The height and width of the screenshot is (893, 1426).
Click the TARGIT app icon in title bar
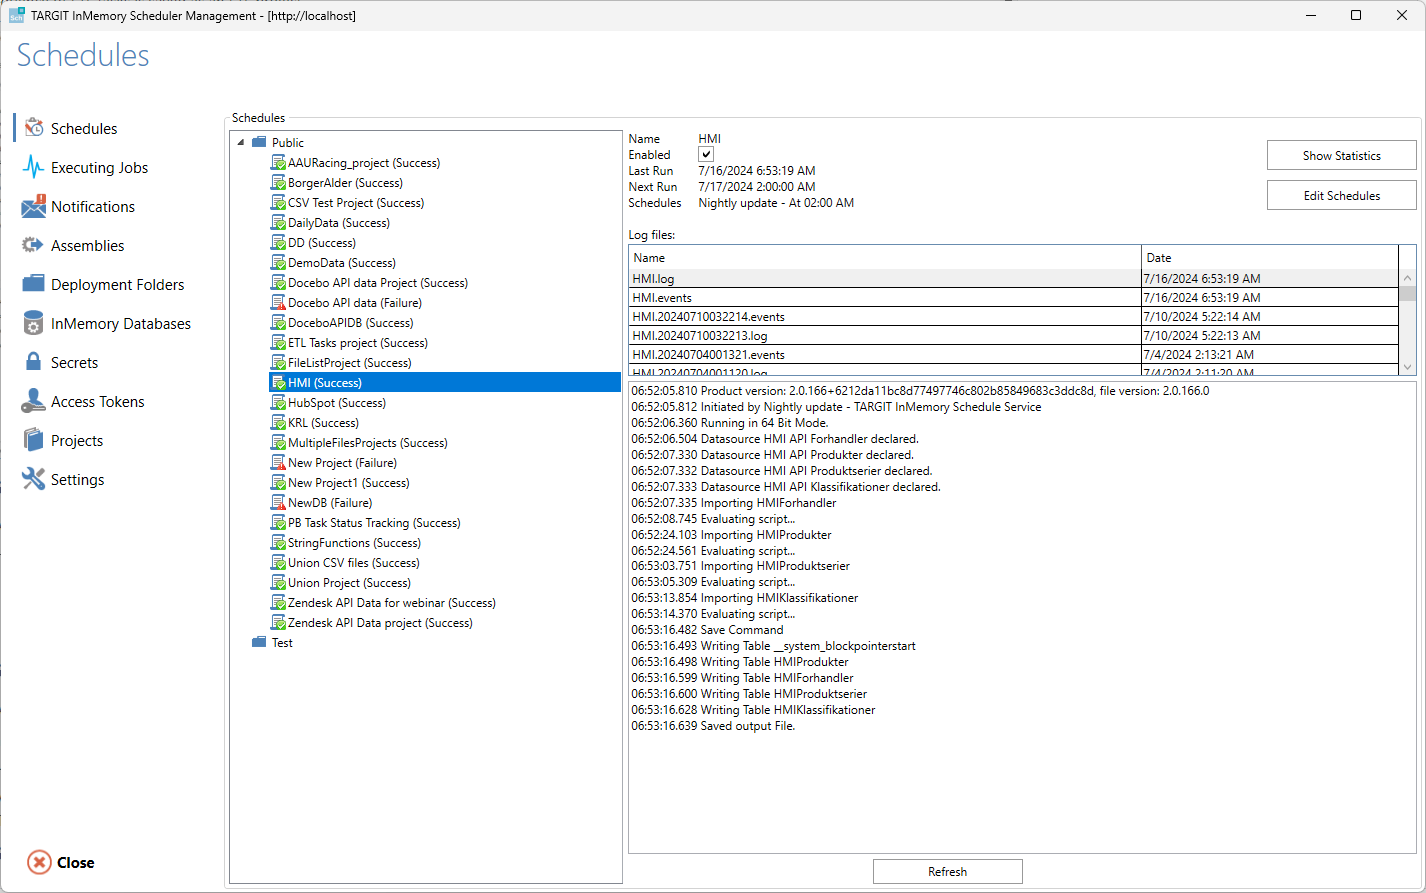tap(17, 15)
